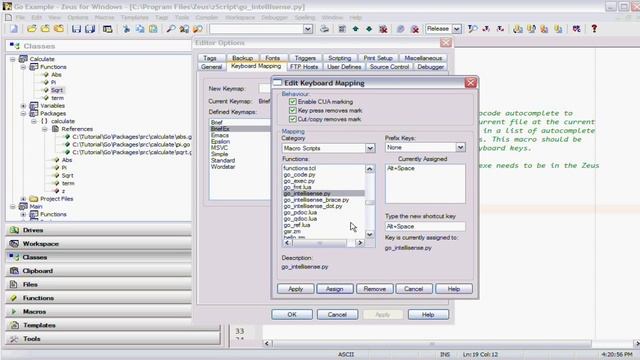Click the printer icon in the toolbar
640x360 pixels.
point(324,29)
